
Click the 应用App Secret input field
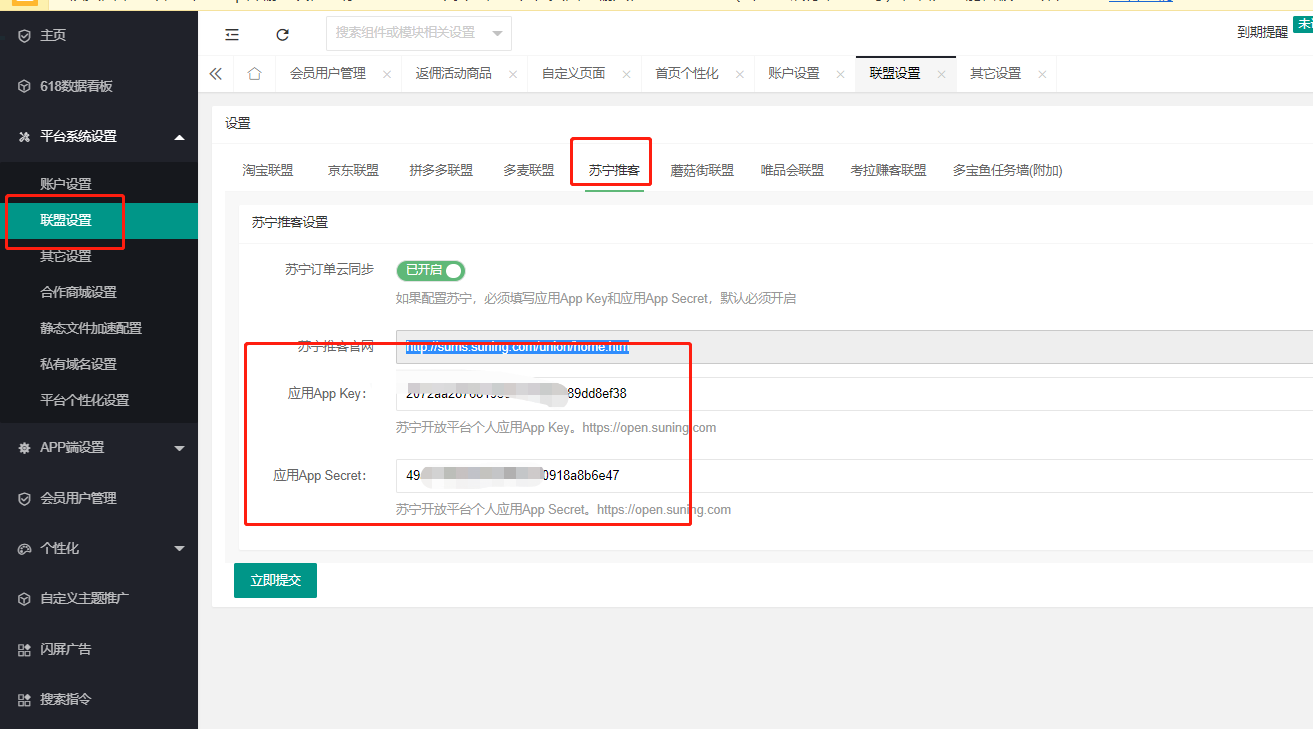[854, 476]
